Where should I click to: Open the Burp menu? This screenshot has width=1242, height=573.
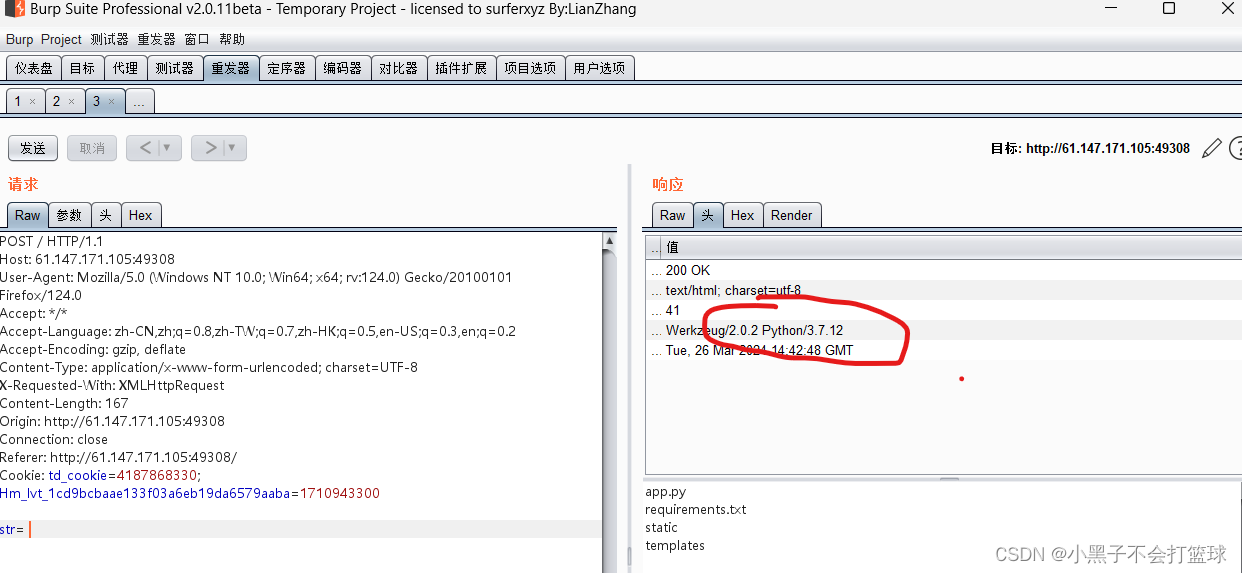point(19,39)
